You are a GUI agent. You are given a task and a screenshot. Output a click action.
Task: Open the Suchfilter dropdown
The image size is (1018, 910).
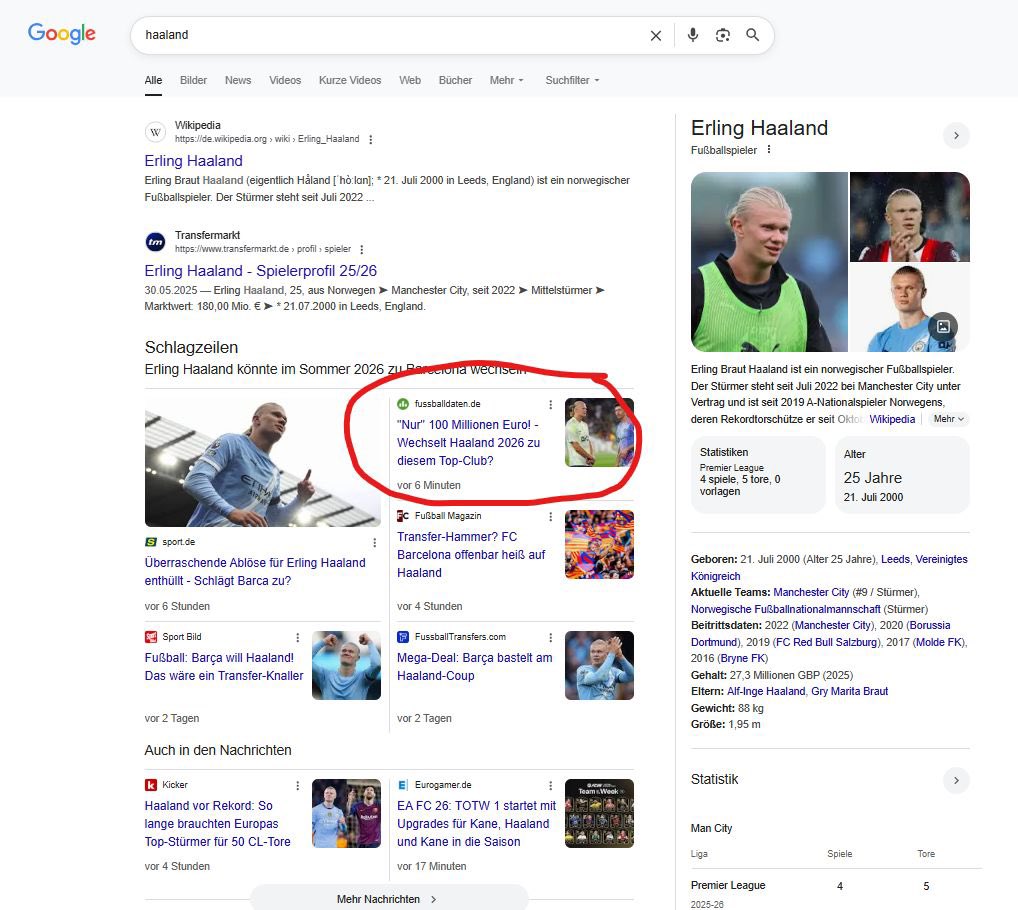572,80
